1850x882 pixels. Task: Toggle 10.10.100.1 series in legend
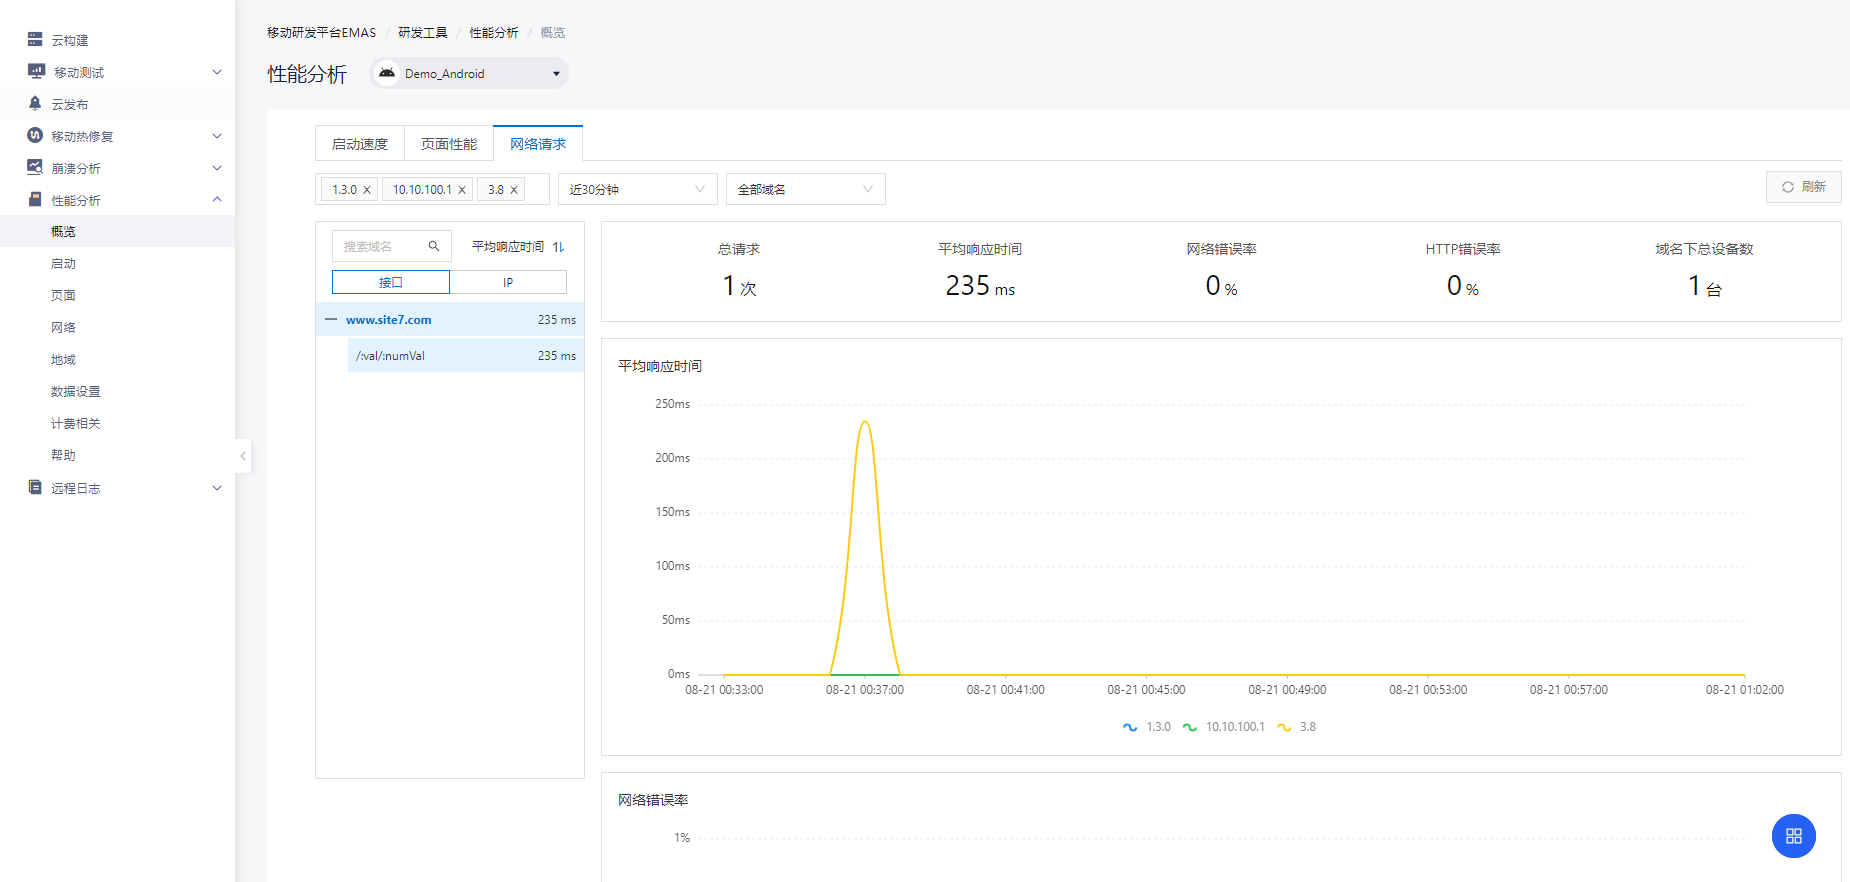point(1223,727)
